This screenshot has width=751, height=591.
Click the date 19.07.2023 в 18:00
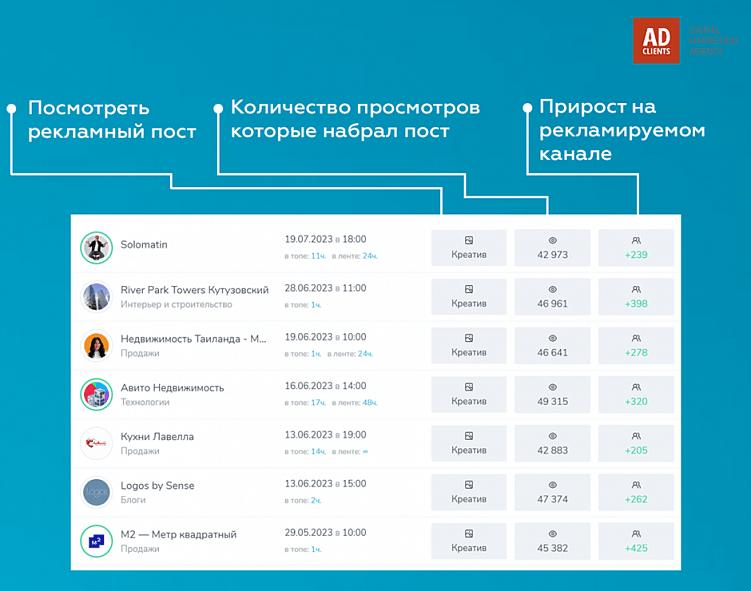tap(325, 239)
